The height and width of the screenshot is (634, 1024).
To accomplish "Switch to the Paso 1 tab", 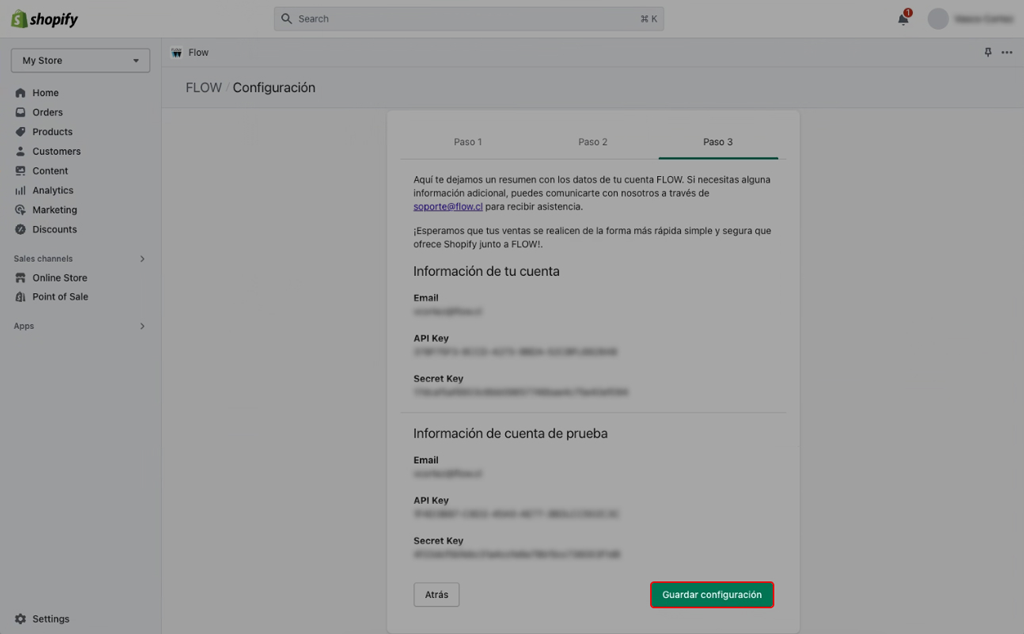I will point(468,142).
